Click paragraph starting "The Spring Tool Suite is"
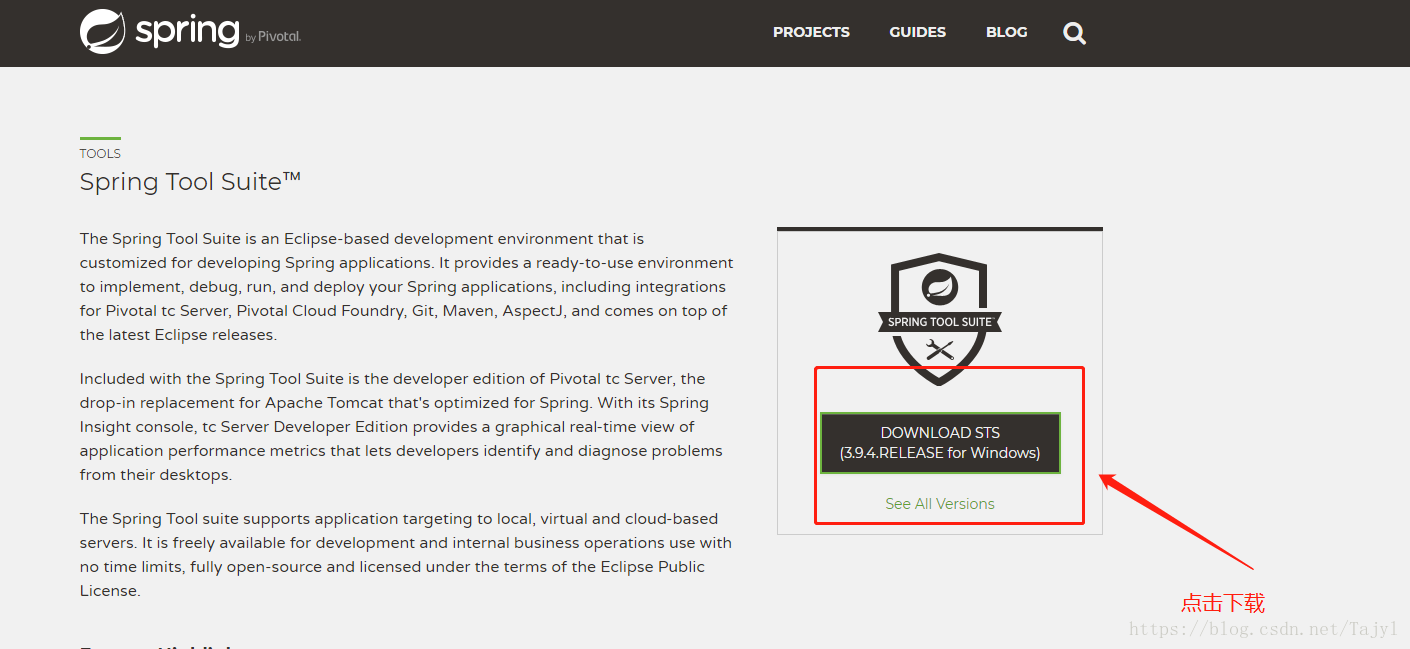 407,287
